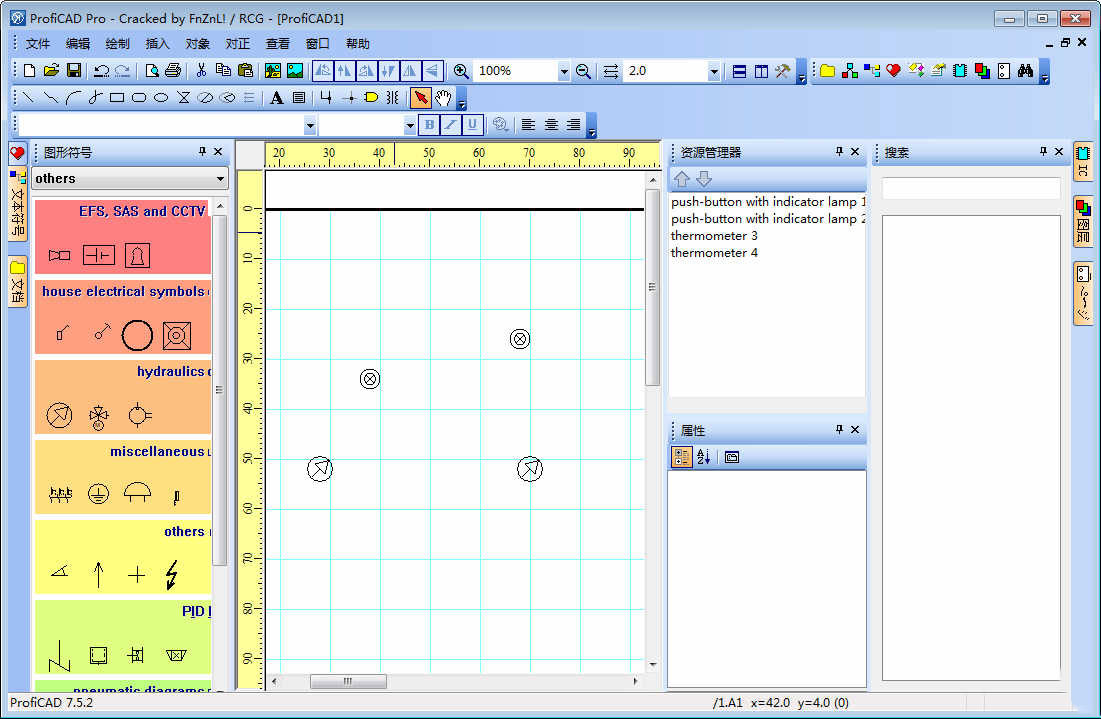Toggle Underline text formatting

point(473,125)
